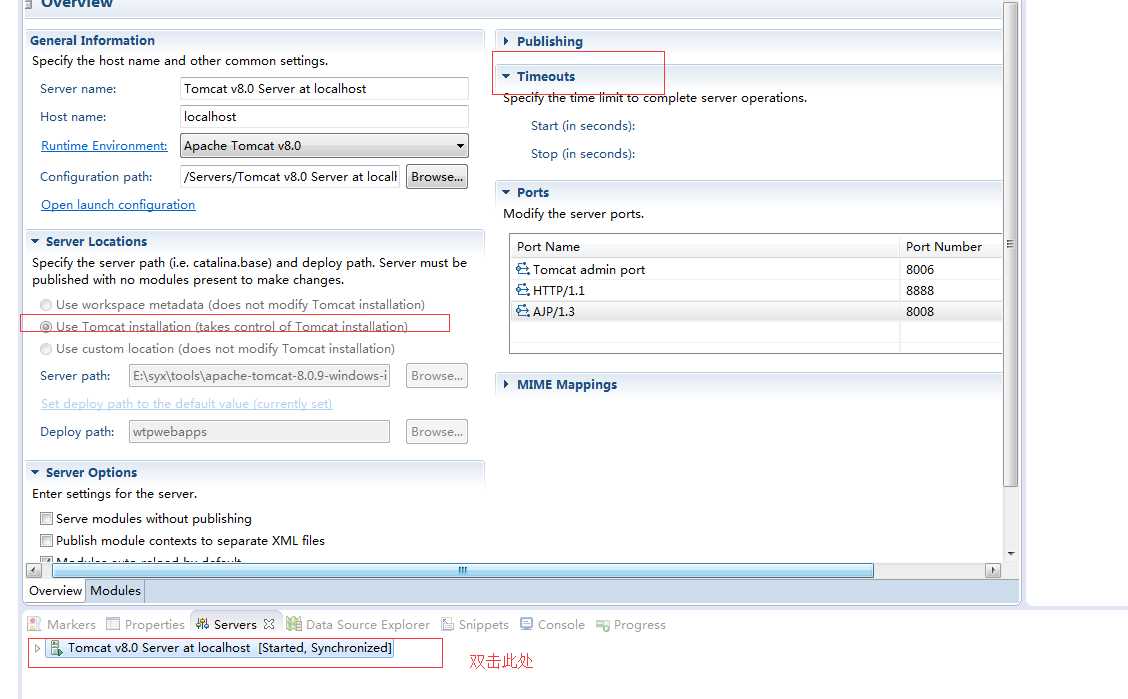Collapse the Timeouts section
The image size is (1128, 699).
point(506,76)
